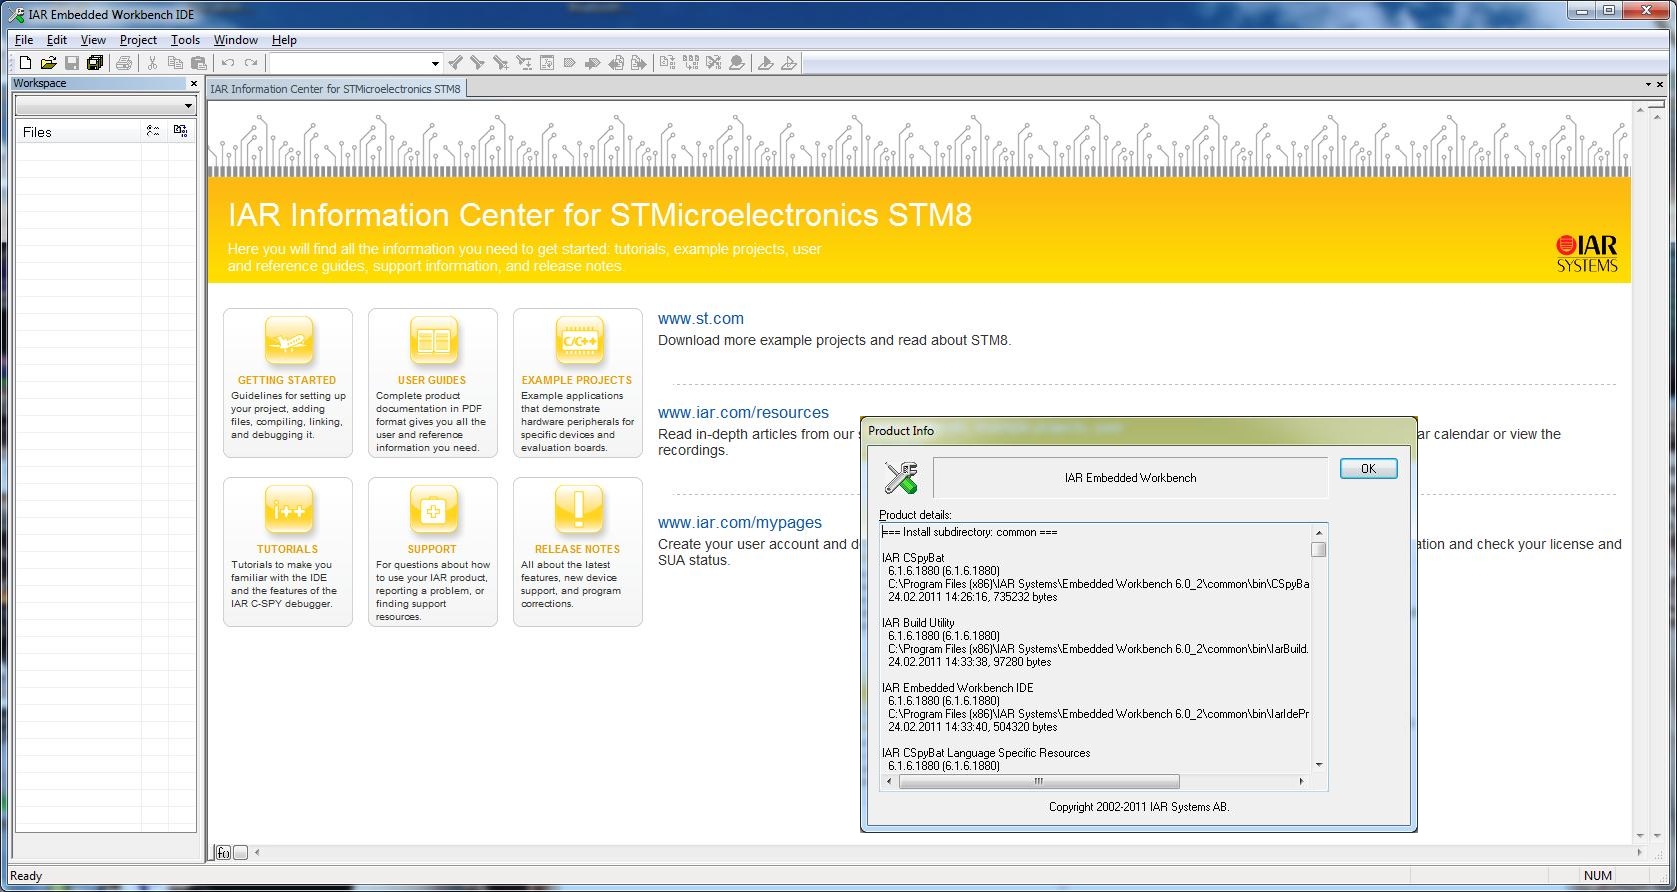The image size is (1677, 892).
Task: Click the main page scroll down arrow
Action: point(1640,836)
